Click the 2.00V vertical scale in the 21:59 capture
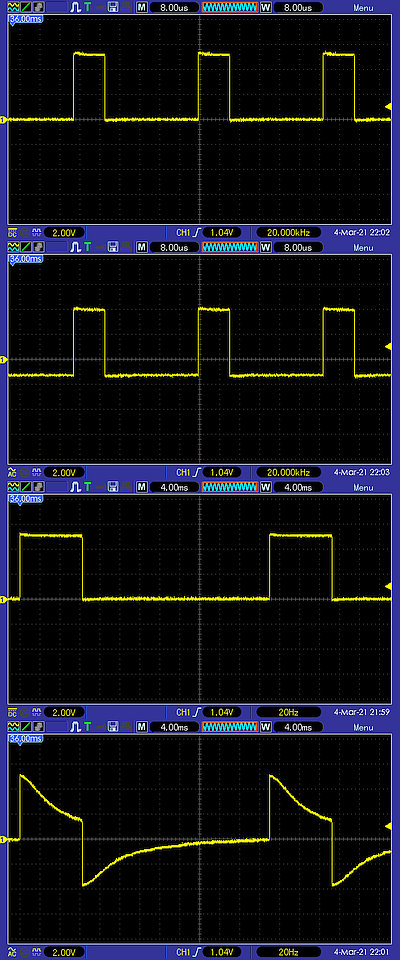 click(x=64, y=713)
